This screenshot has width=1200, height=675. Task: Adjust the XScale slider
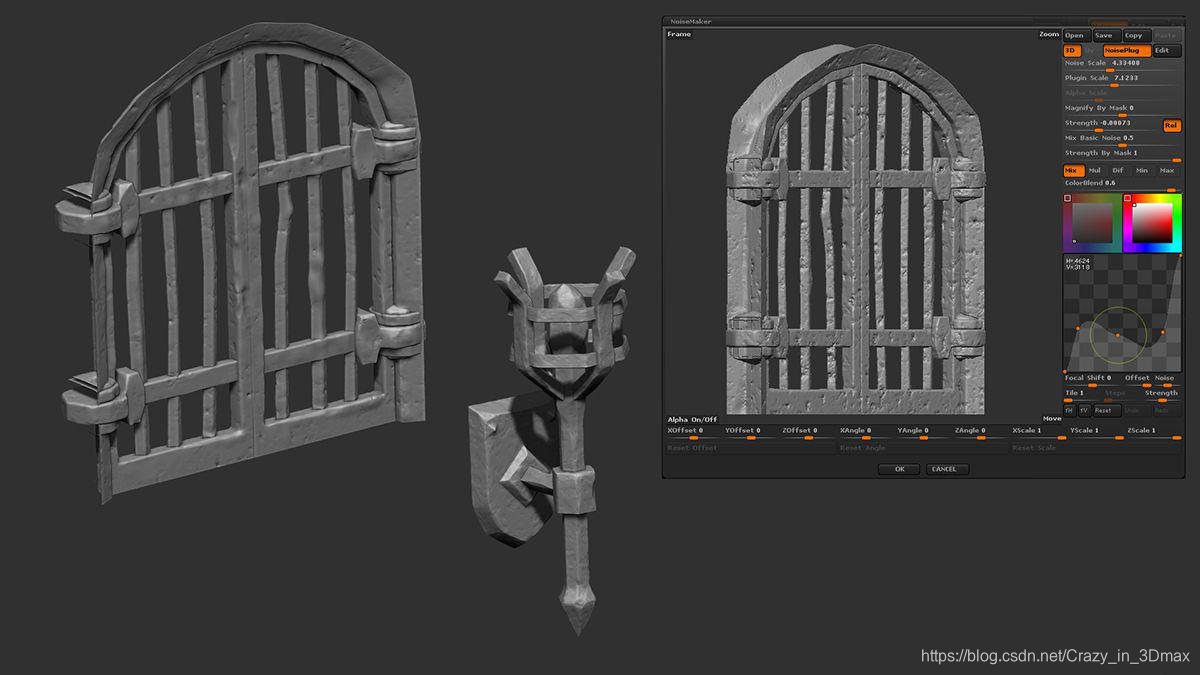(x=1038, y=433)
